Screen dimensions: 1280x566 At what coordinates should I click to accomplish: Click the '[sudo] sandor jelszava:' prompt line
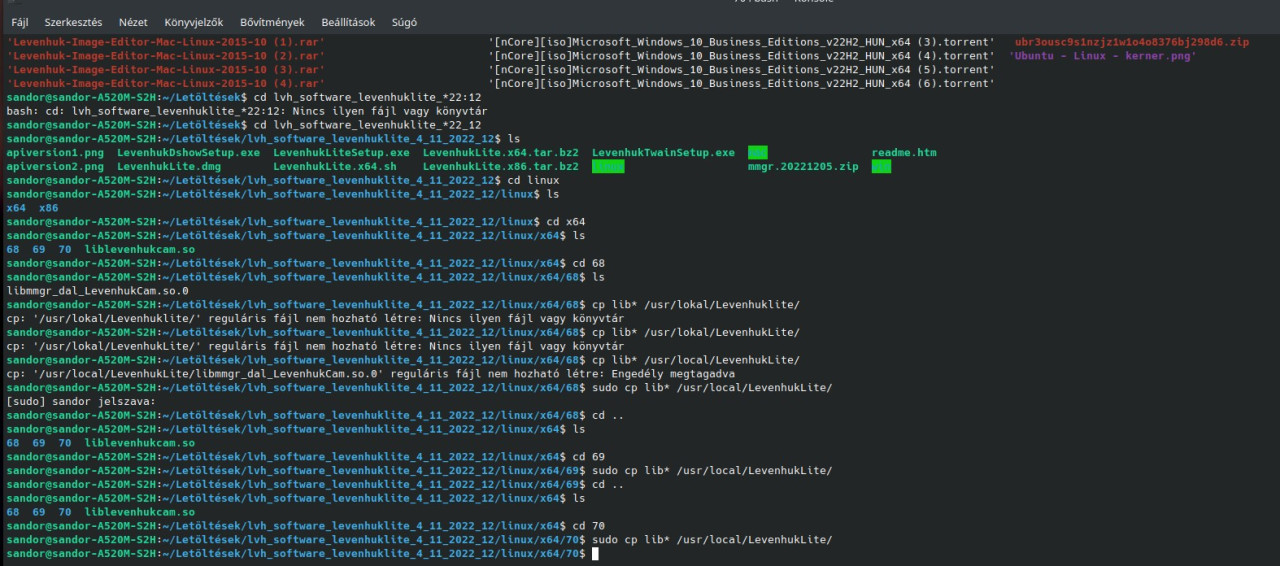[x=81, y=401]
